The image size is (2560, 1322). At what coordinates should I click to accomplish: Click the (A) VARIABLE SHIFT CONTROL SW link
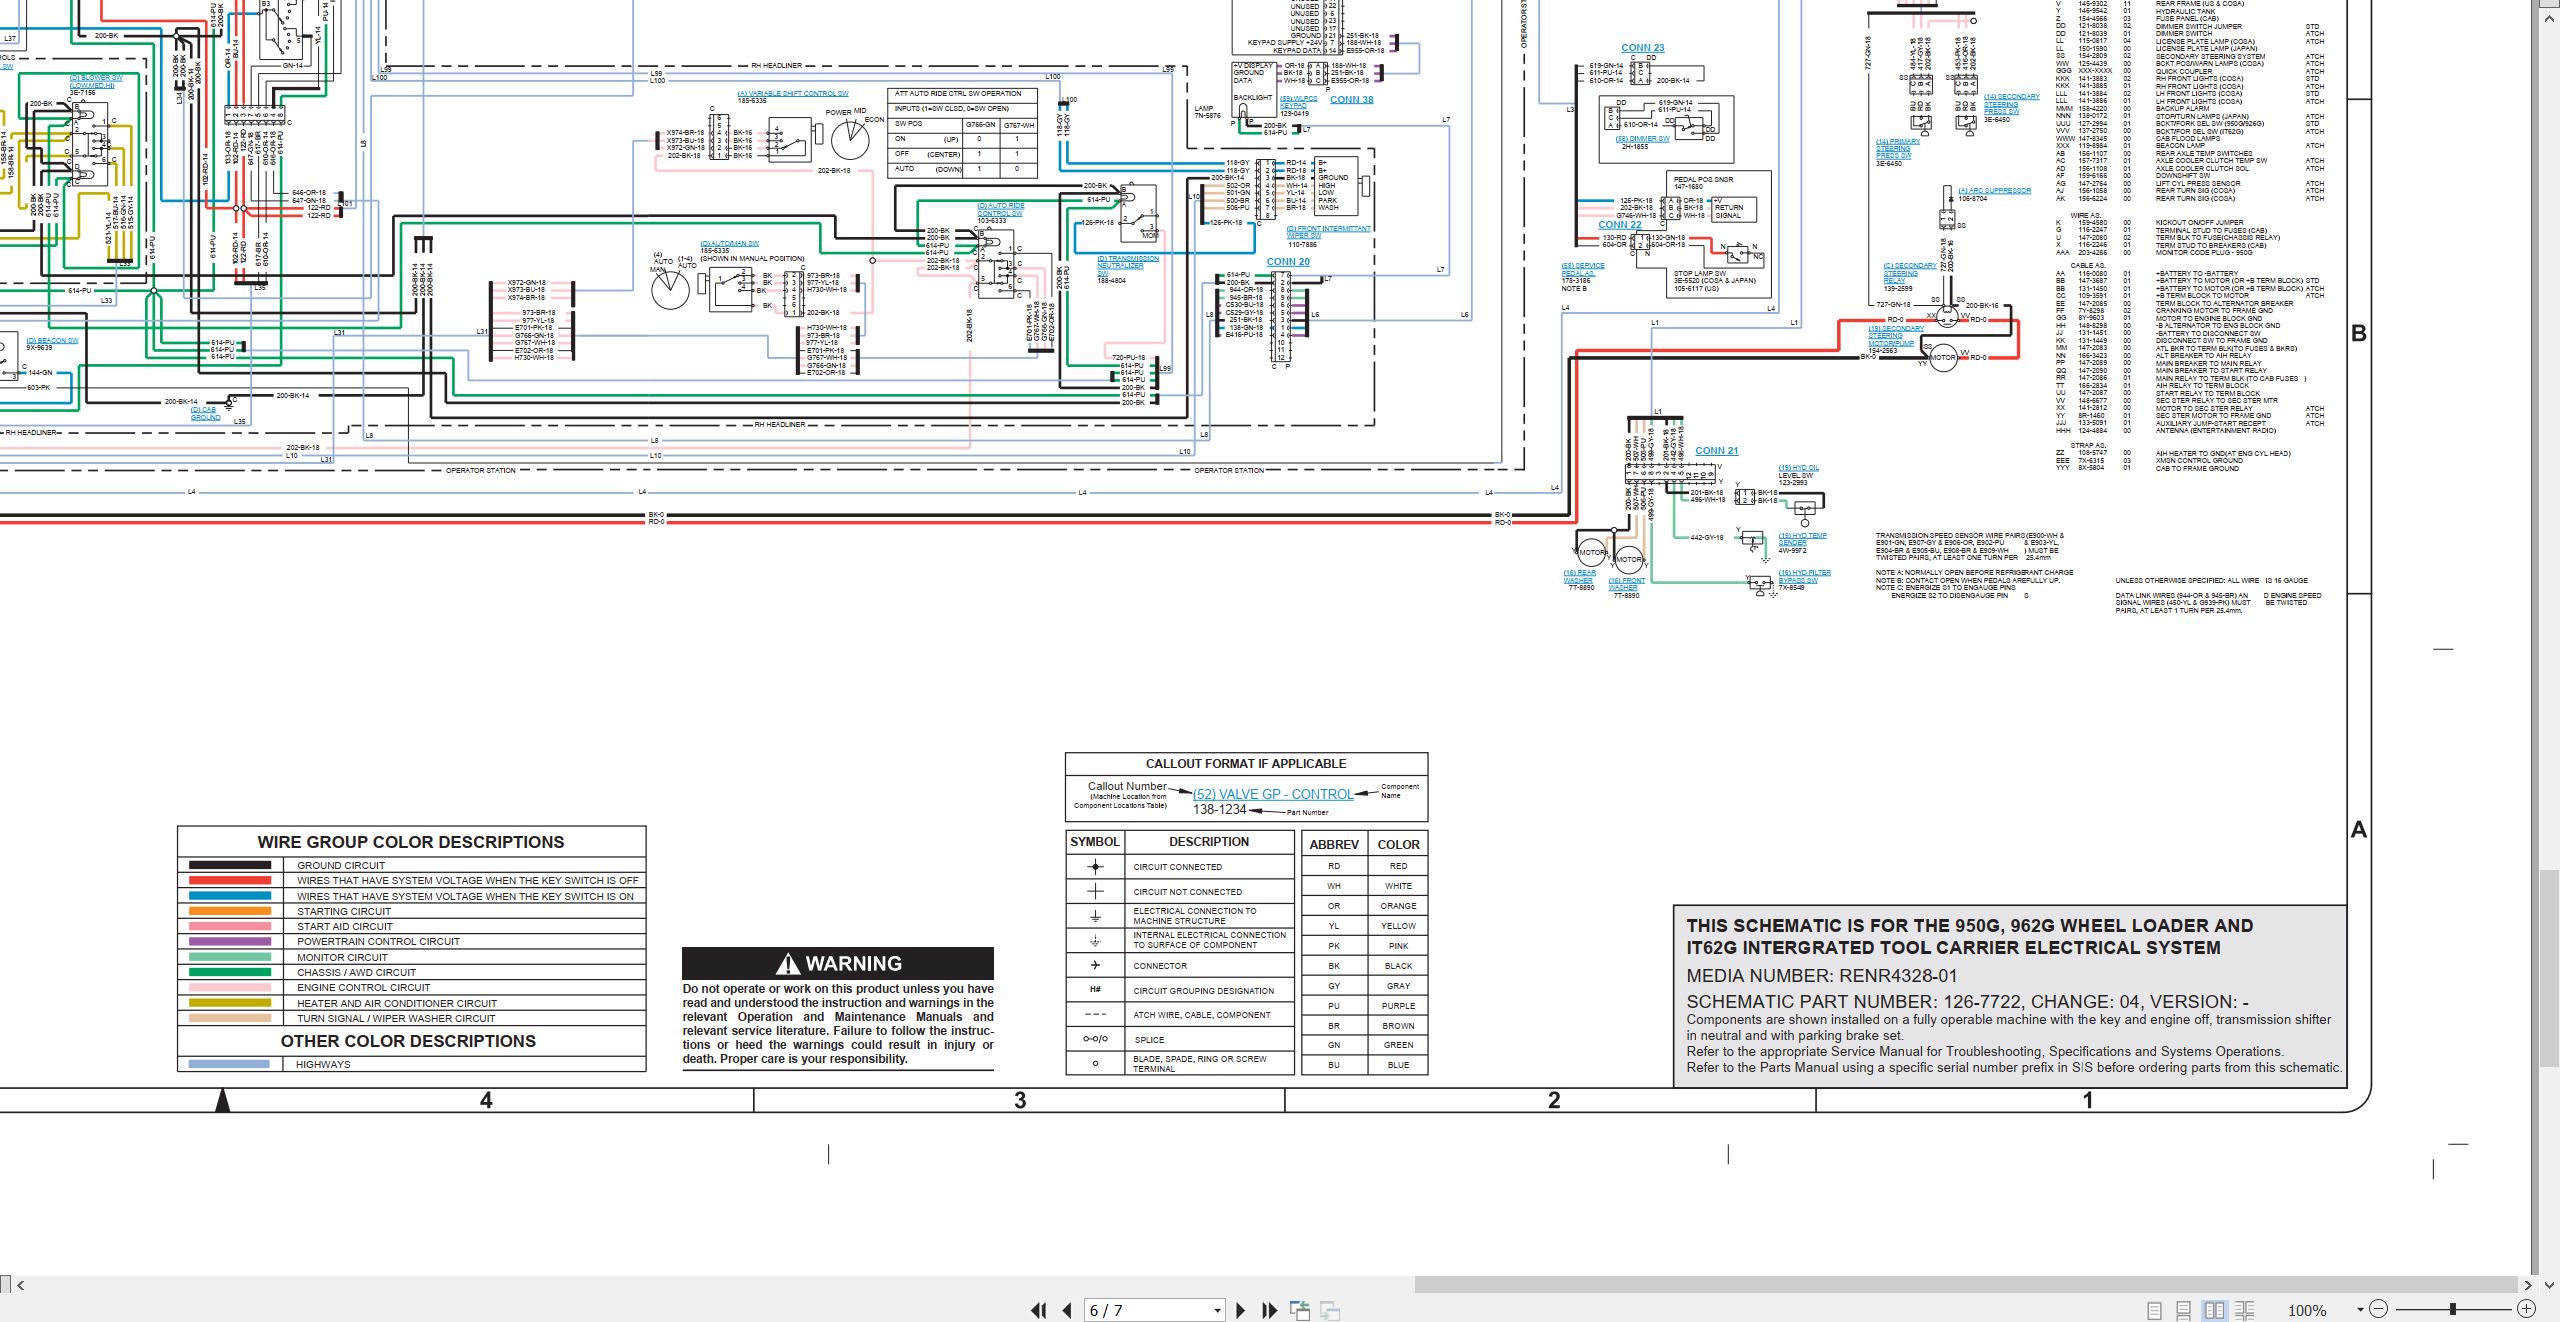coord(793,93)
